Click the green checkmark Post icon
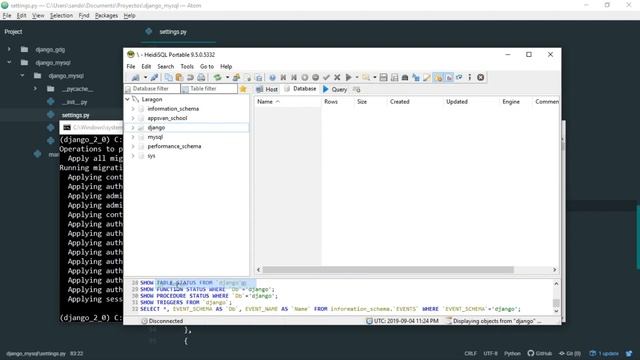Viewport: 640px width, 360px height. tap(326, 77)
